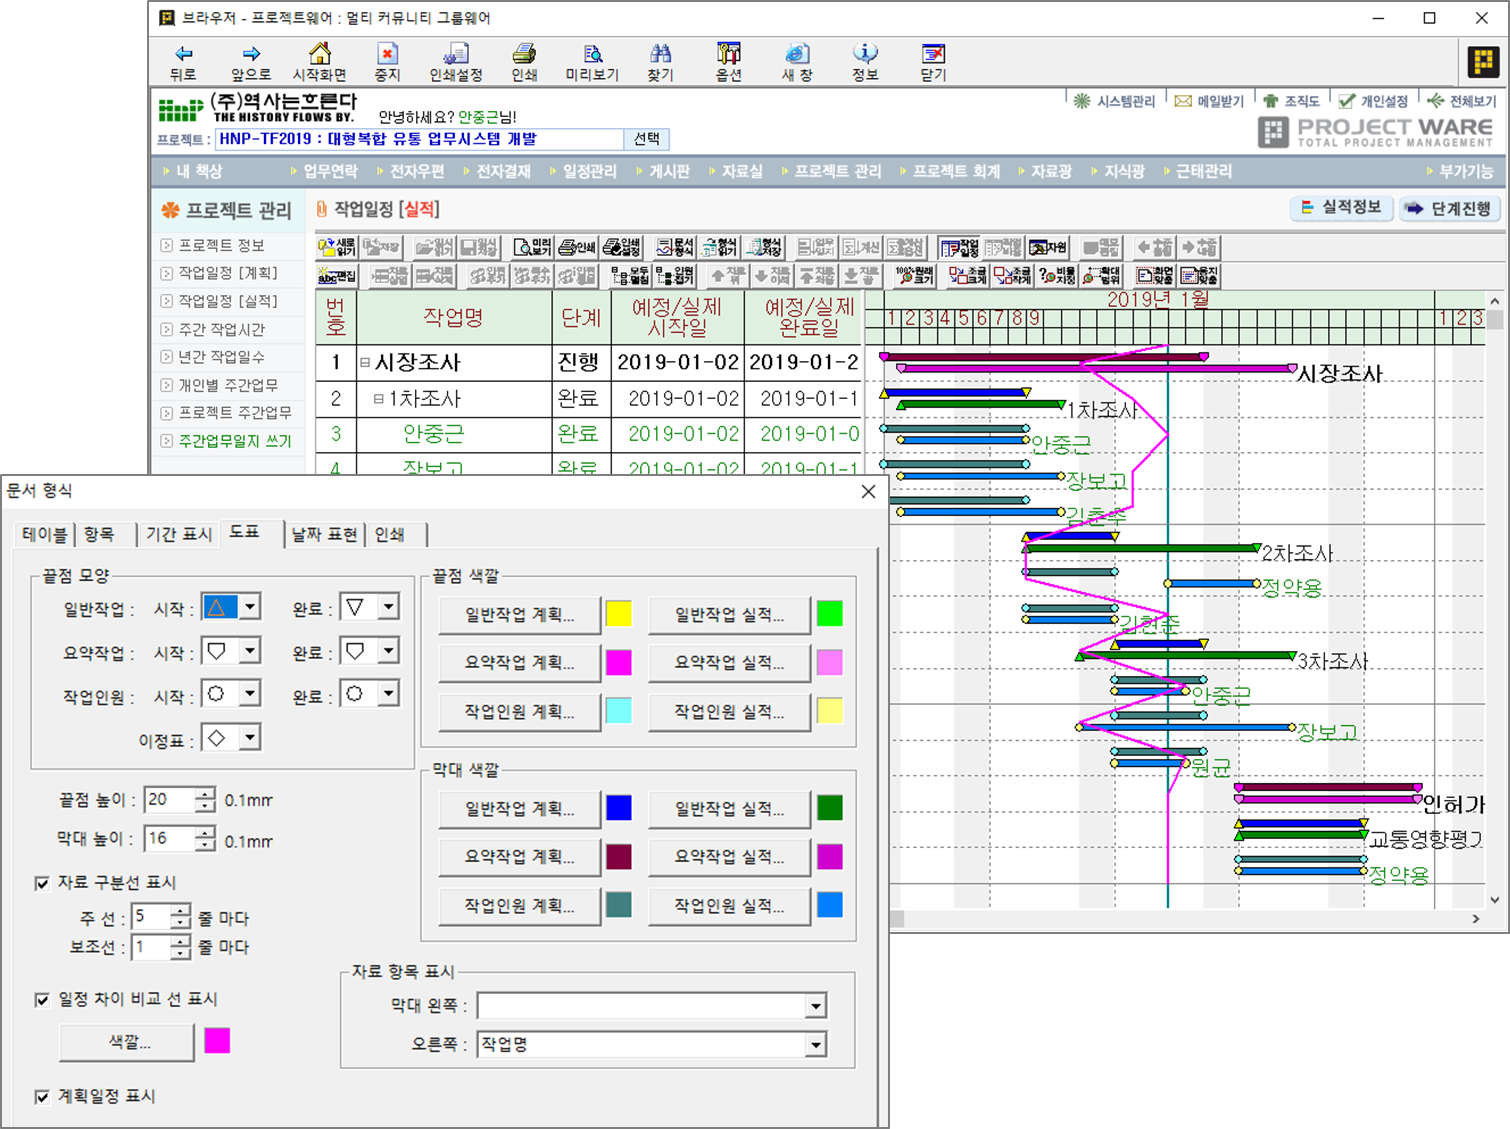Image resolution: width=1510 pixels, height=1129 pixels.
Task: Click 미리보기 in the top browser toolbar
Action: click(x=592, y=62)
